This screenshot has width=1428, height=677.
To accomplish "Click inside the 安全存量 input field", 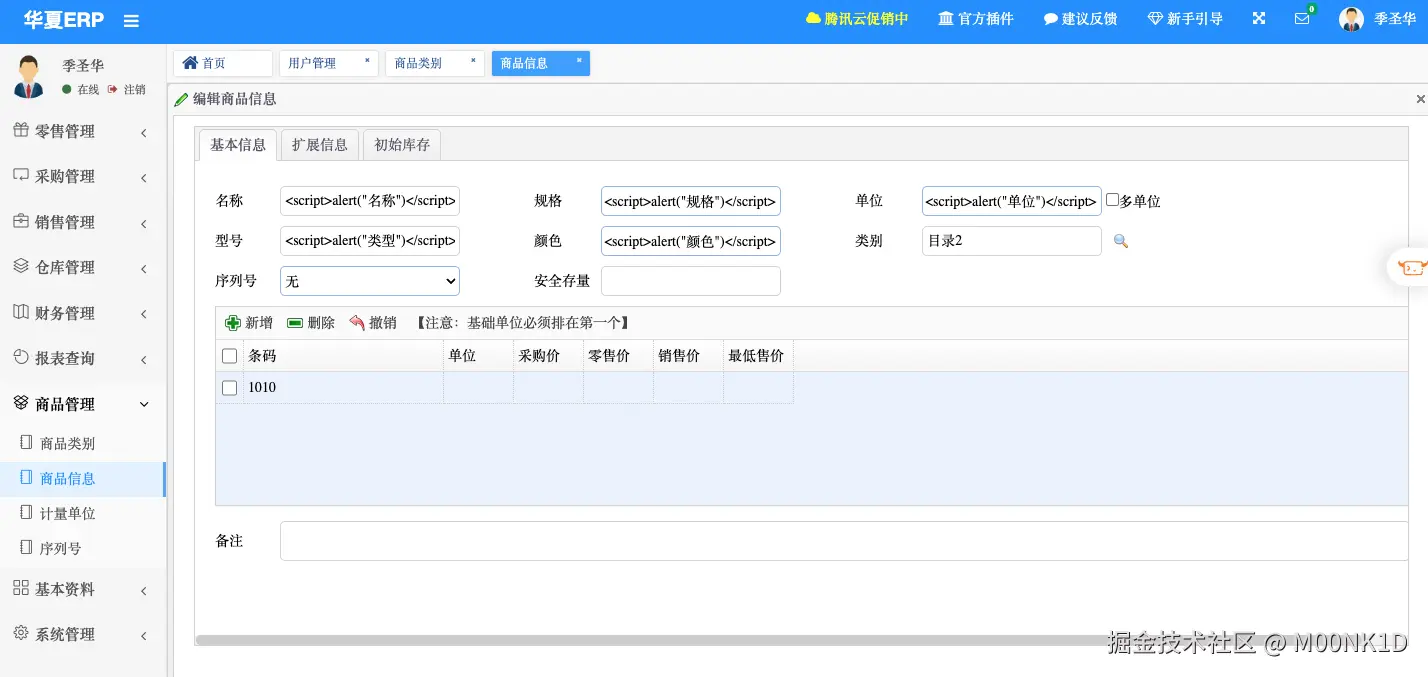I will click(x=690, y=281).
